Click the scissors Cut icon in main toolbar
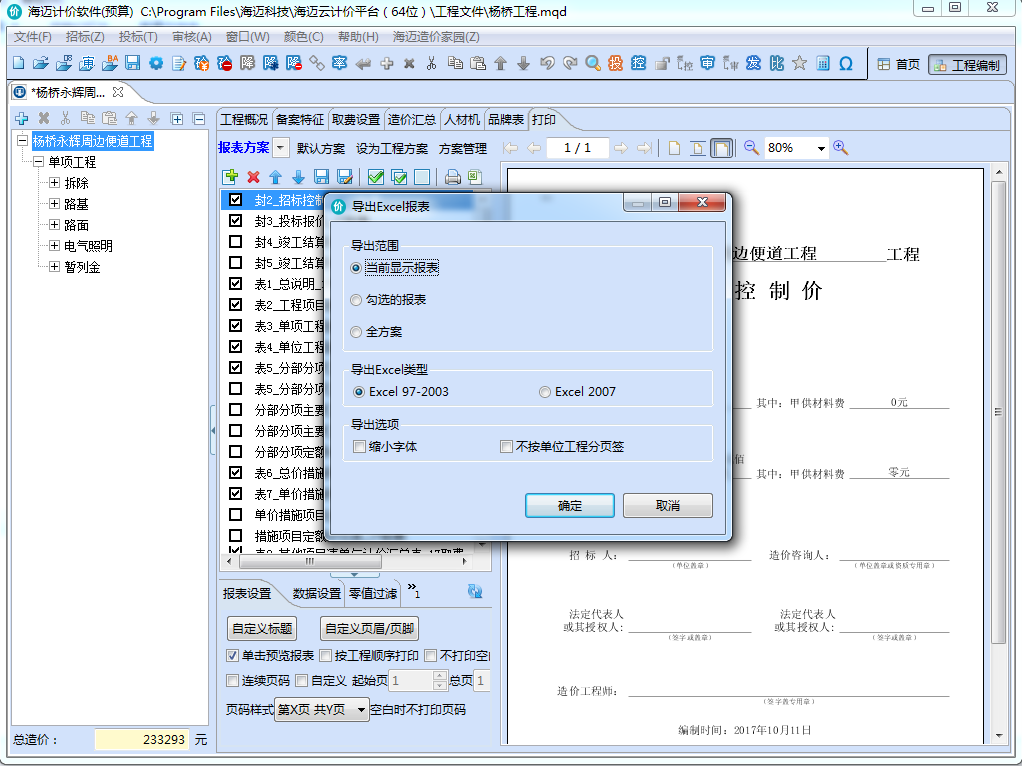 click(431, 63)
